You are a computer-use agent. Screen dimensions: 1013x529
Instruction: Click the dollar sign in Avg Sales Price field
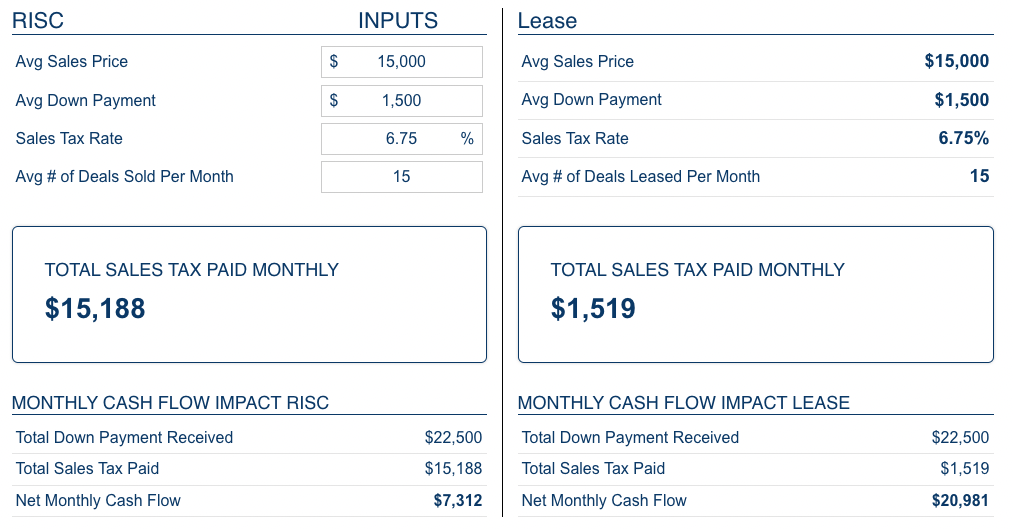pos(333,62)
